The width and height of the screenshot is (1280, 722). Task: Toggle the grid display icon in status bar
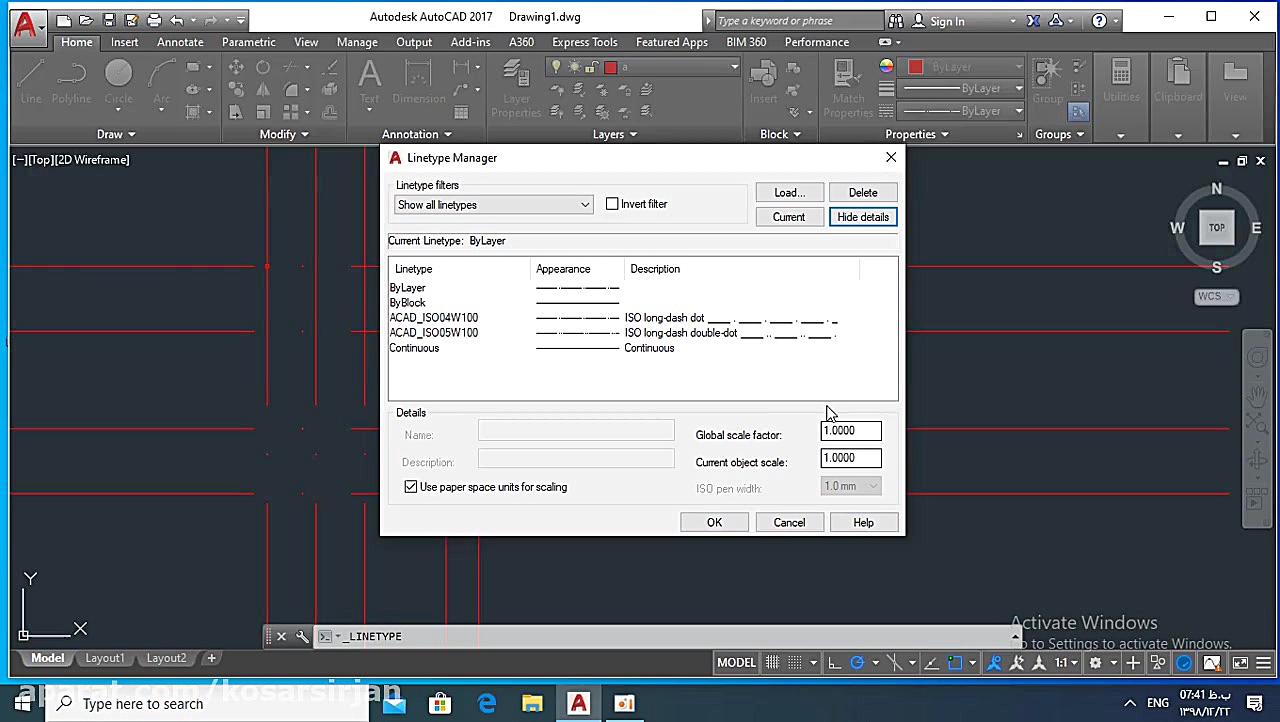(x=772, y=663)
